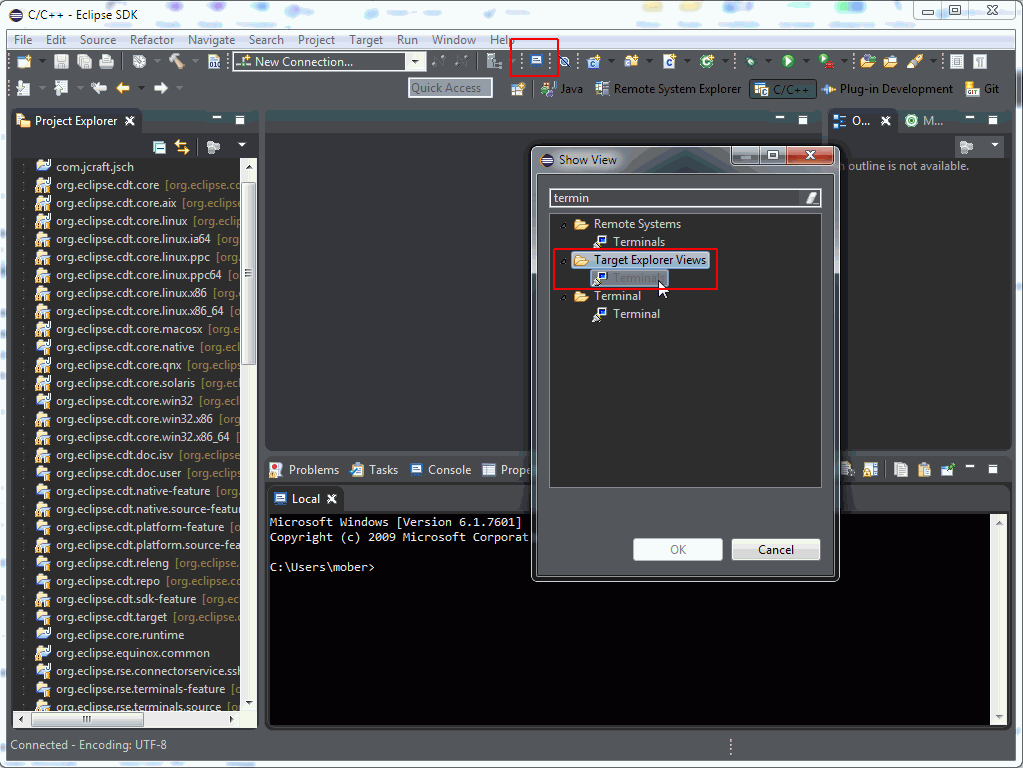The height and width of the screenshot is (768, 1023).
Task: Click the Open Perspective icon
Action: (x=517, y=89)
